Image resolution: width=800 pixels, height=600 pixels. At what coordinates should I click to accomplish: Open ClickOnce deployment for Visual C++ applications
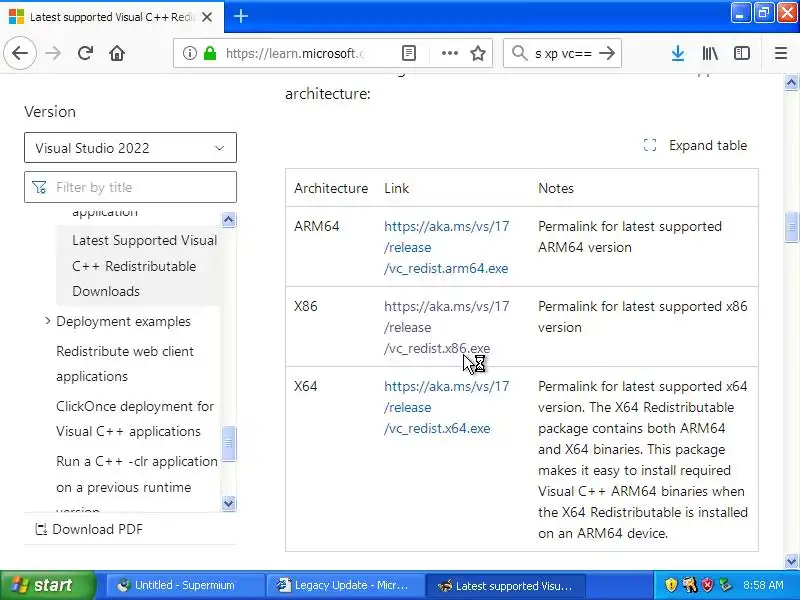click(135, 419)
